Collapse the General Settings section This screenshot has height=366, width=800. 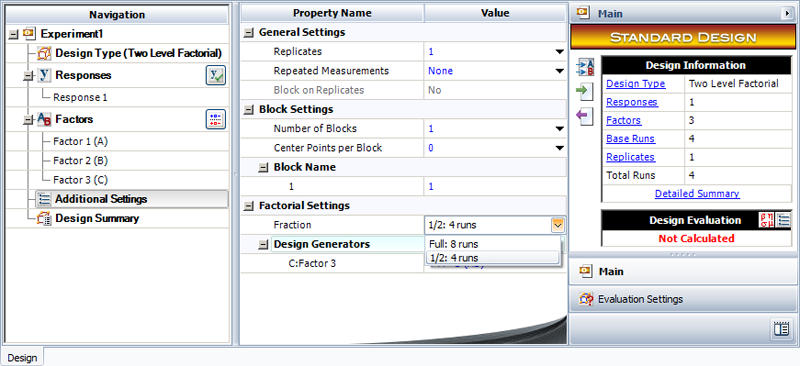pyautogui.click(x=248, y=33)
